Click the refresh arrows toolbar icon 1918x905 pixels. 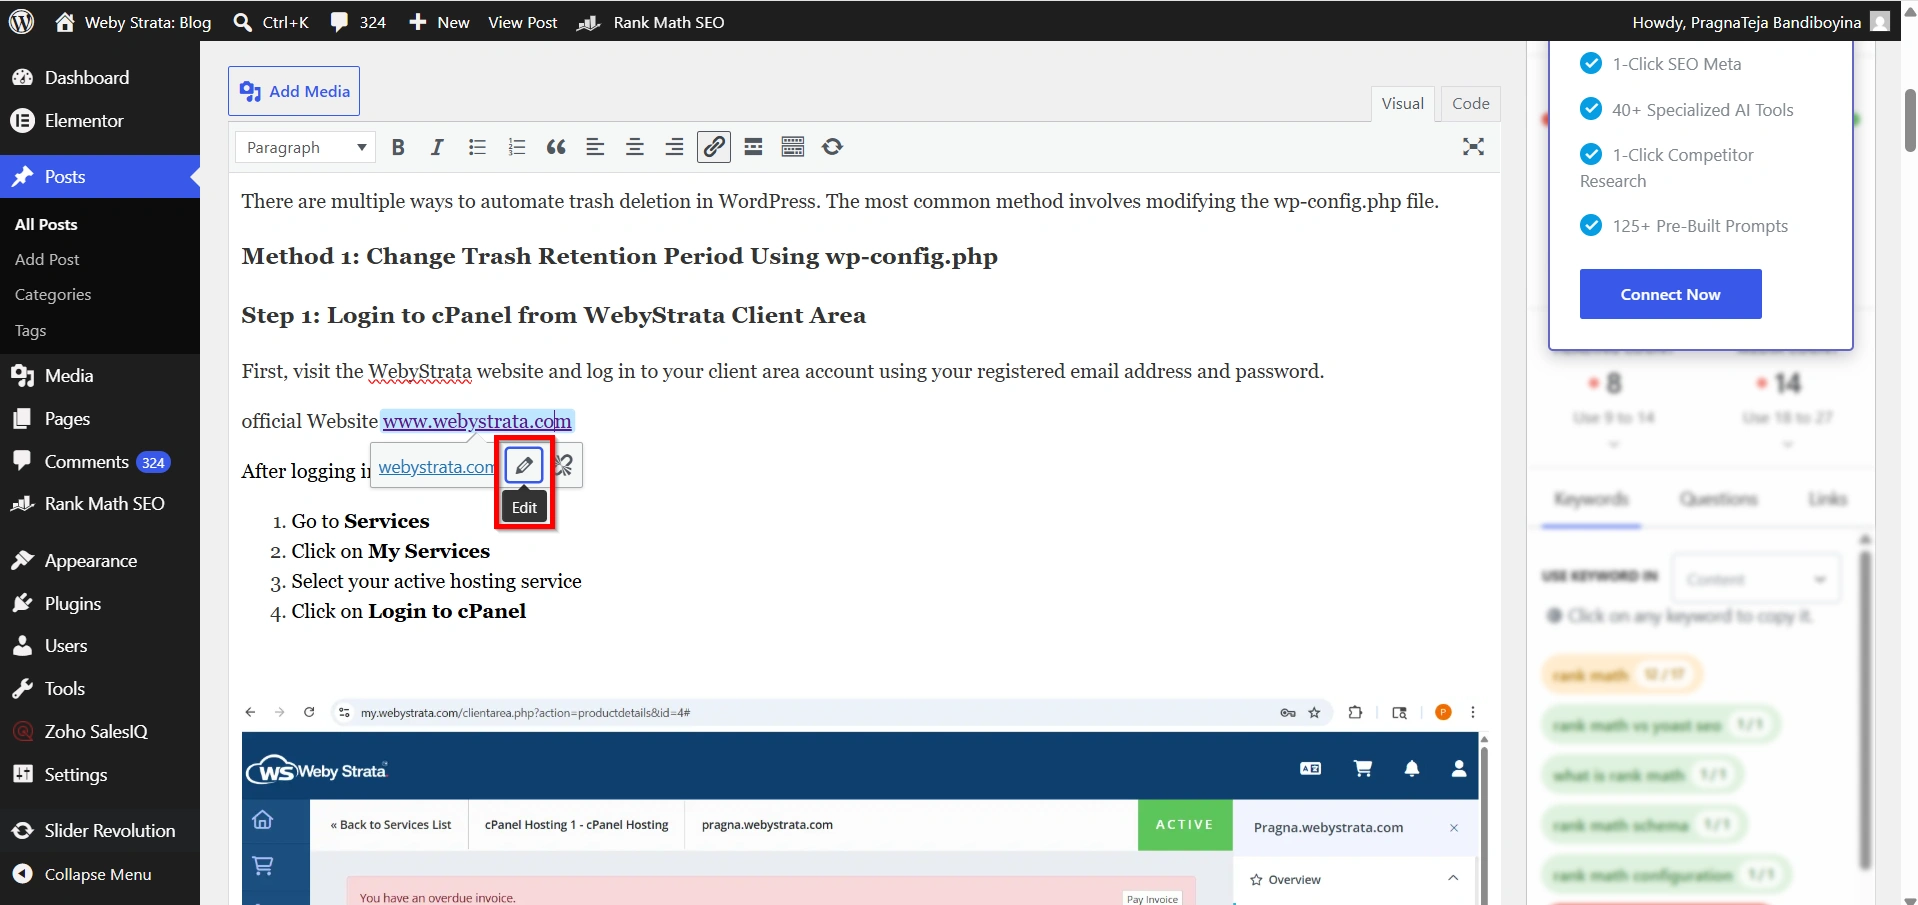coord(832,147)
